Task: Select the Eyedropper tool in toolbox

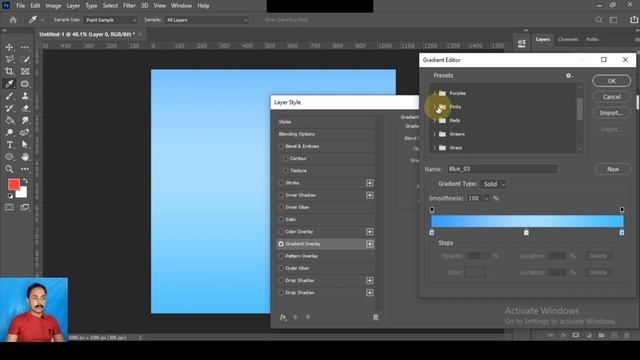Action: pyautogui.click(x=9, y=84)
